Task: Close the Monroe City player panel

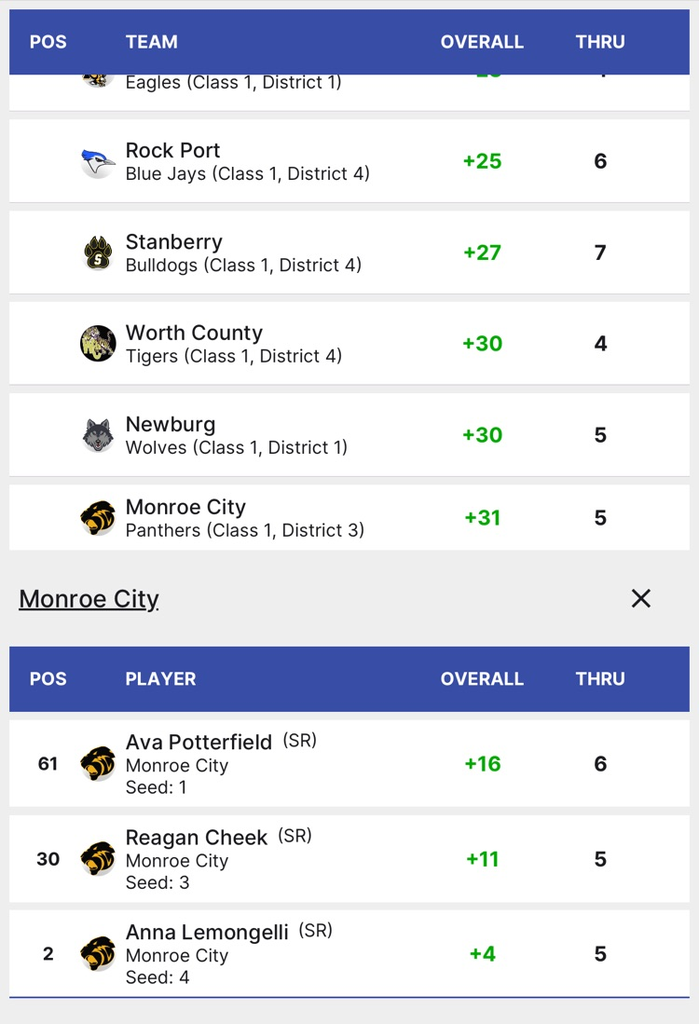Action: pyautogui.click(x=641, y=598)
